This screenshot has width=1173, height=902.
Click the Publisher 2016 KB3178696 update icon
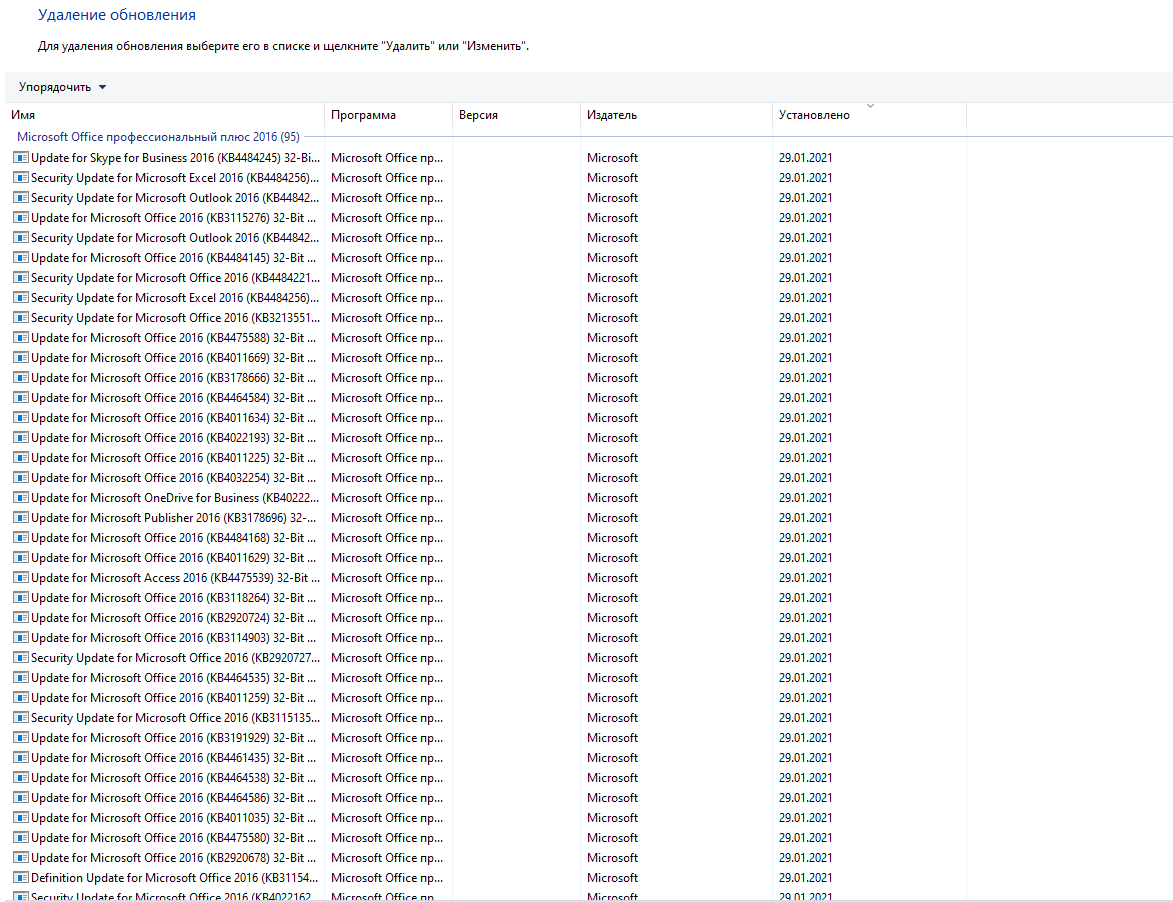(x=21, y=518)
